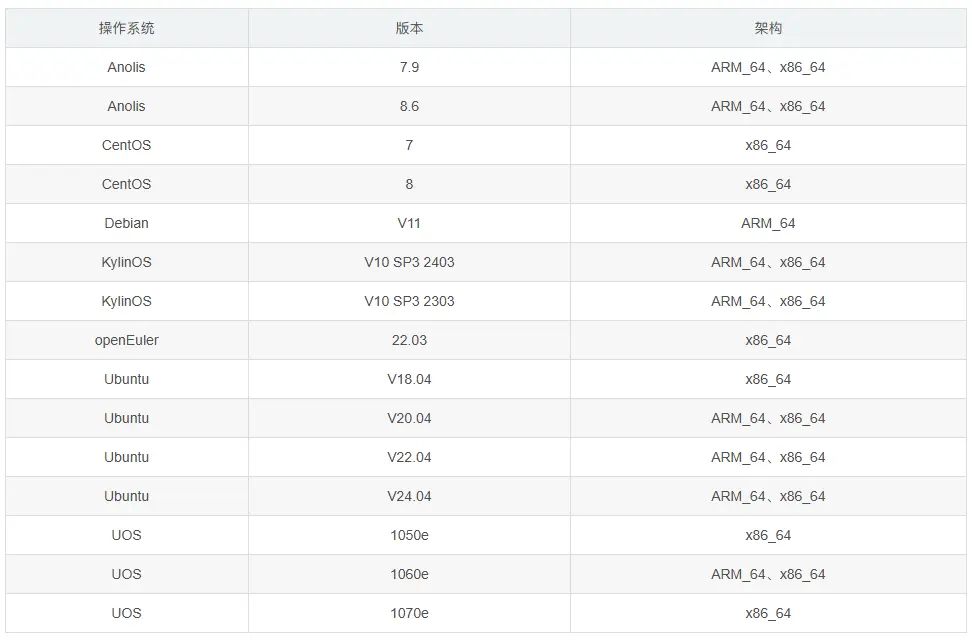
Task: Select the 22.03 version cell
Action: coord(409,340)
